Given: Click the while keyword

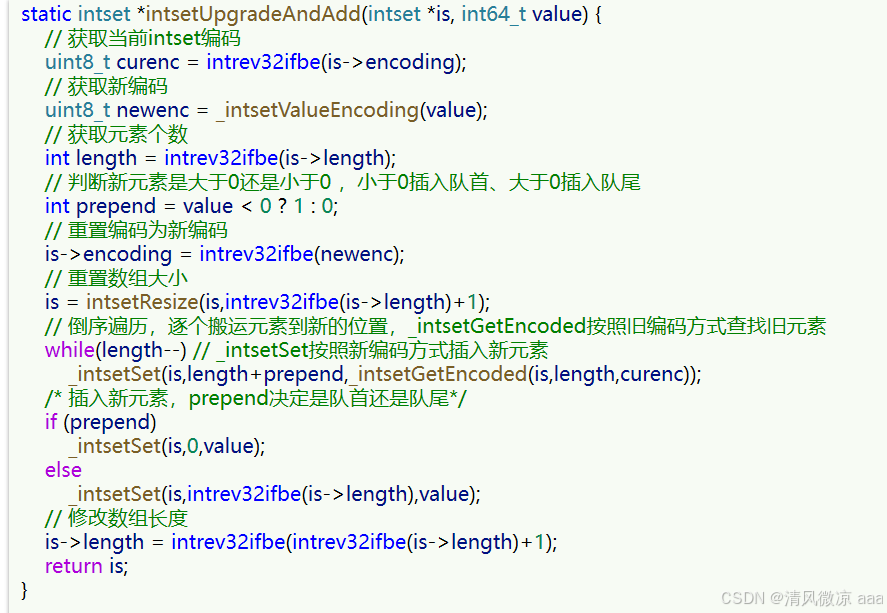Looking at the screenshot, I should 70,350.
